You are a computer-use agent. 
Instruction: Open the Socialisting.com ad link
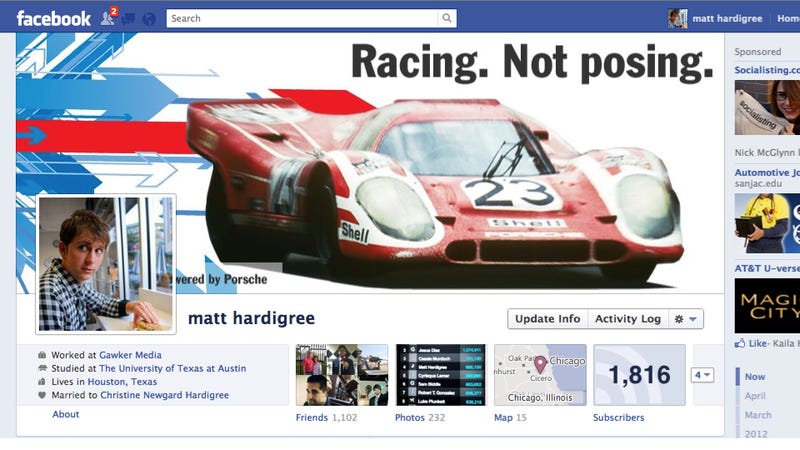pos(767,70)
